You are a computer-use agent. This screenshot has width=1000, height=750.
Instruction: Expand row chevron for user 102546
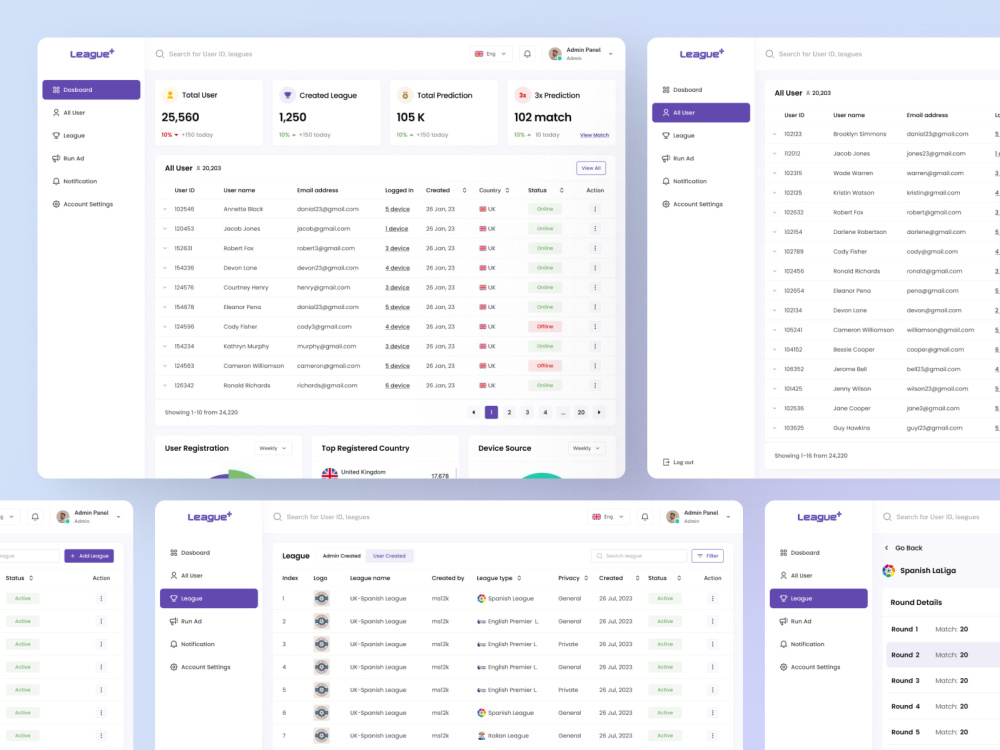pyautogui.click(x=165, y=209)
